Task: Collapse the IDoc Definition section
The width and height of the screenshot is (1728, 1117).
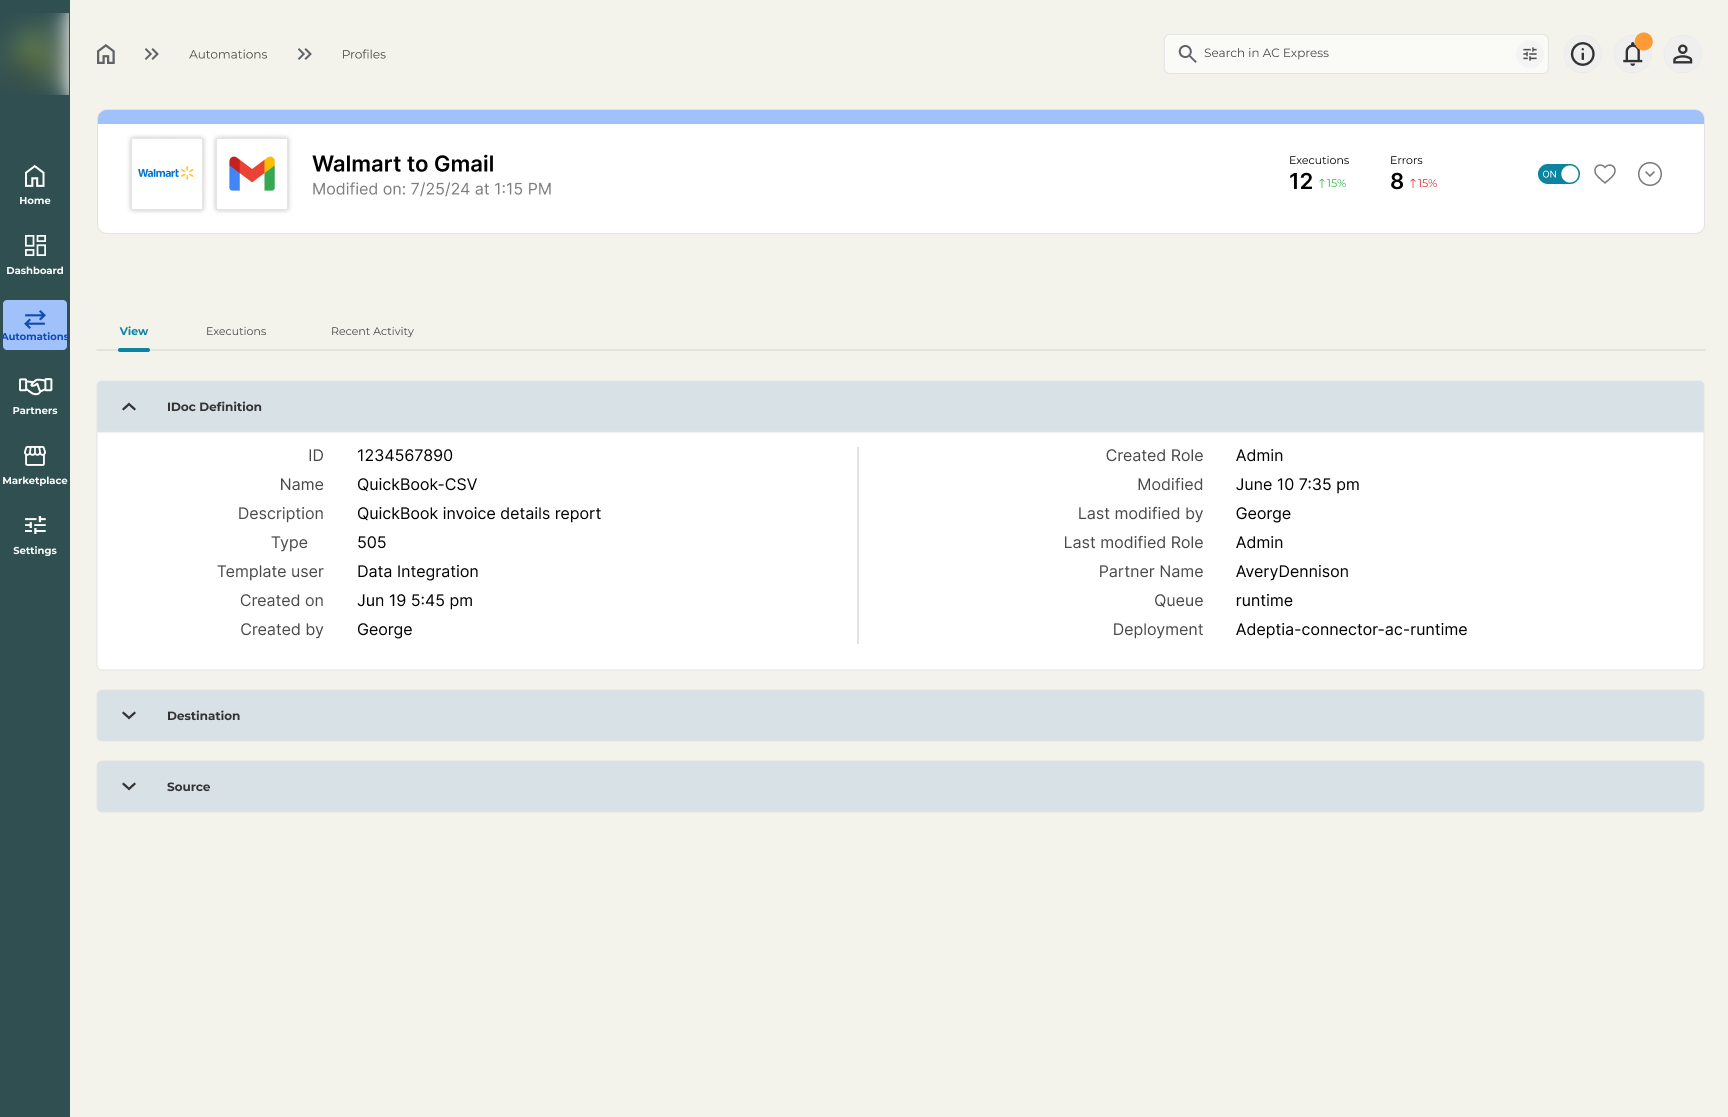Action: click(x=129, y=407)
